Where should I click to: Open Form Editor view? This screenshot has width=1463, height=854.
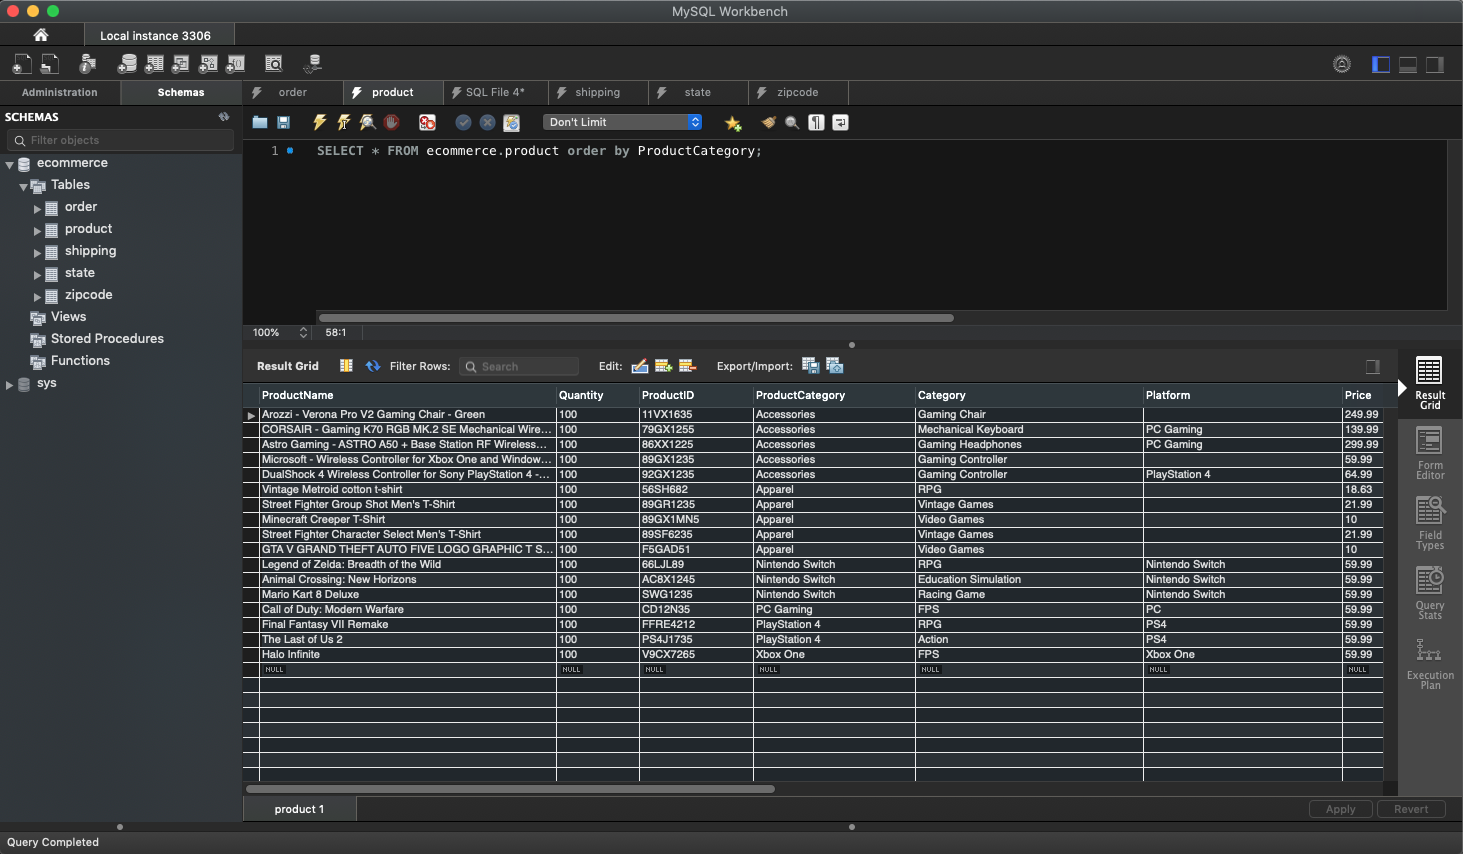1430,453
